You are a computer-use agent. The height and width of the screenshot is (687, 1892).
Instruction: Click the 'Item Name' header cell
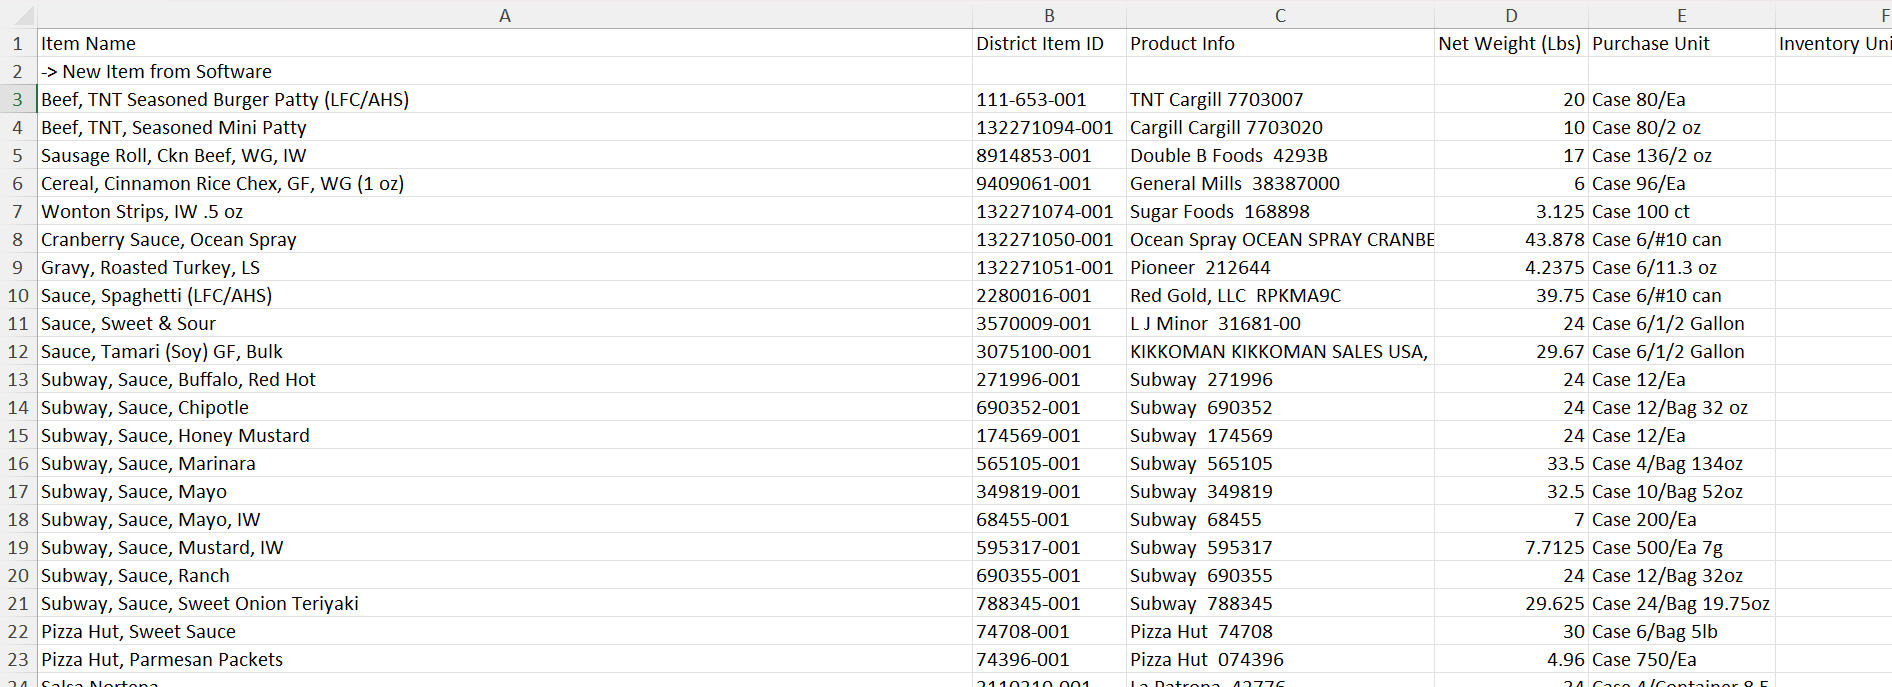pos(505,43)
